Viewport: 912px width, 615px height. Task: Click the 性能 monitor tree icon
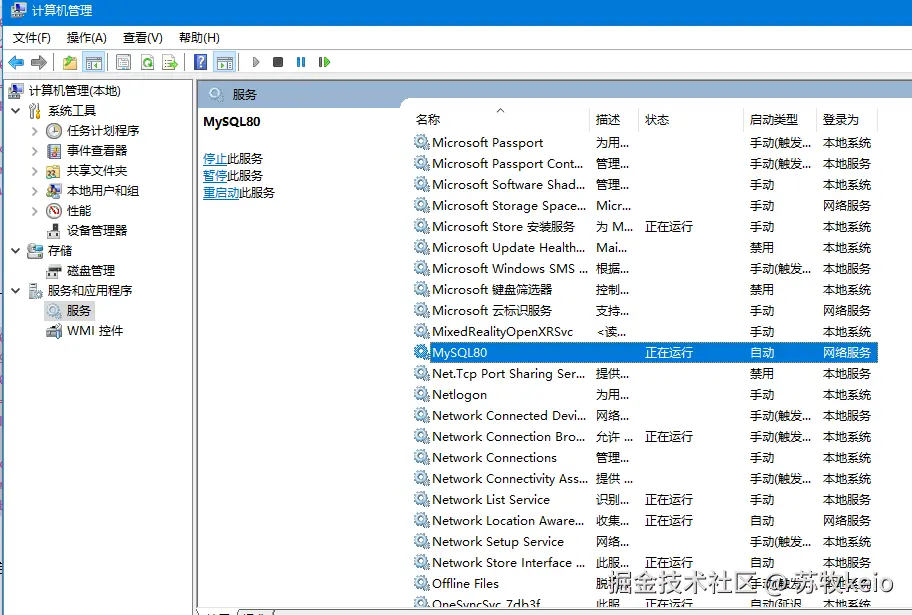(x=54, y=211)
